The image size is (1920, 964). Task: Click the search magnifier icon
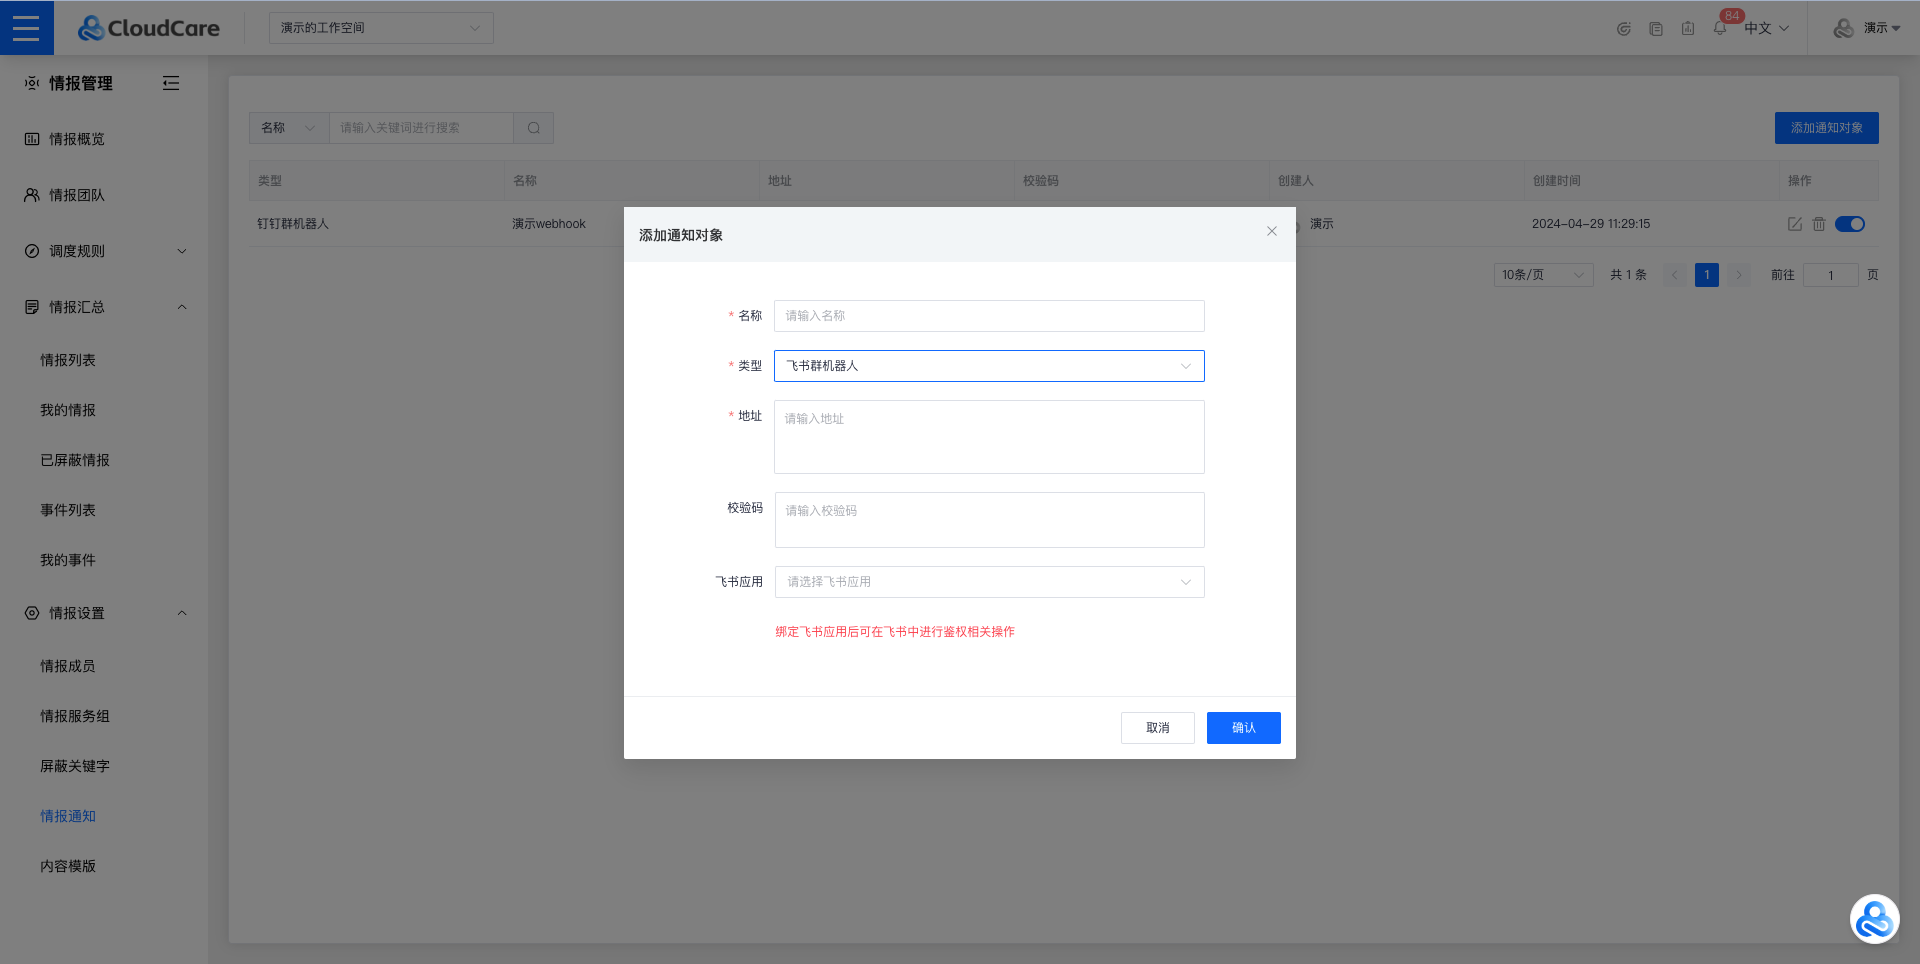coord(534,128)
